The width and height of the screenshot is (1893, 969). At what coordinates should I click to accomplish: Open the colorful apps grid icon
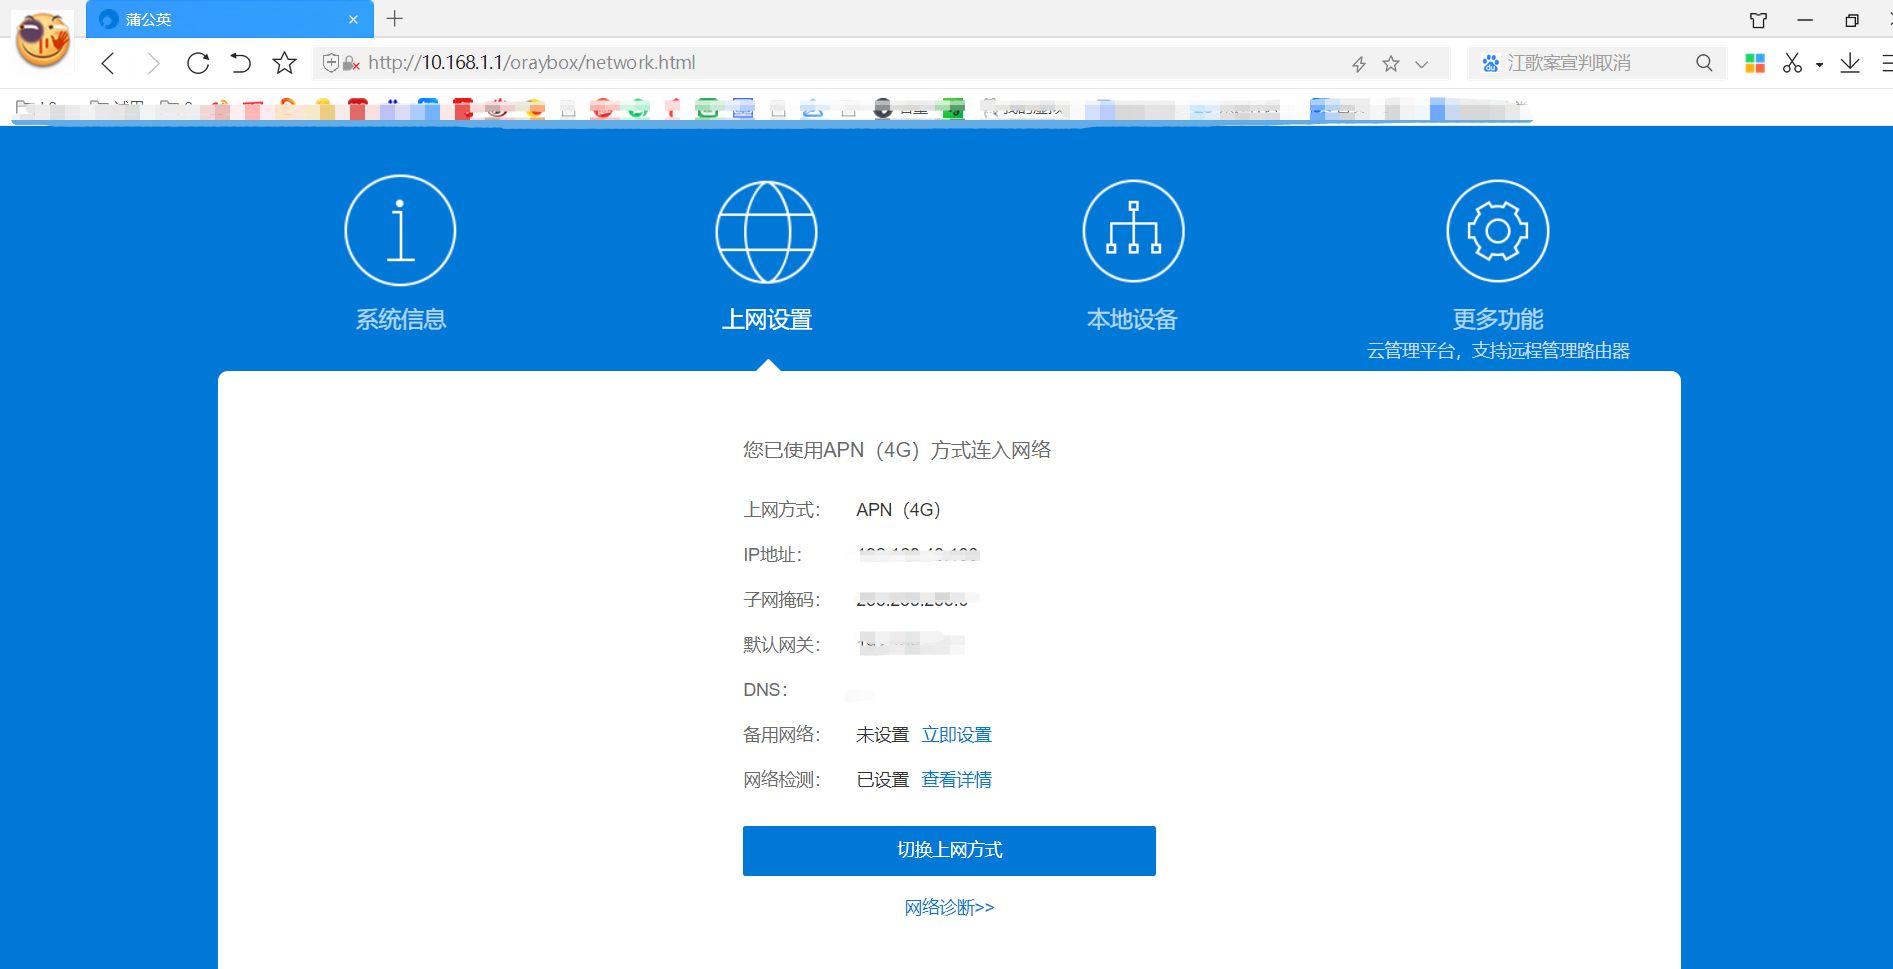pyautogui.click(x=1754, y=63)
